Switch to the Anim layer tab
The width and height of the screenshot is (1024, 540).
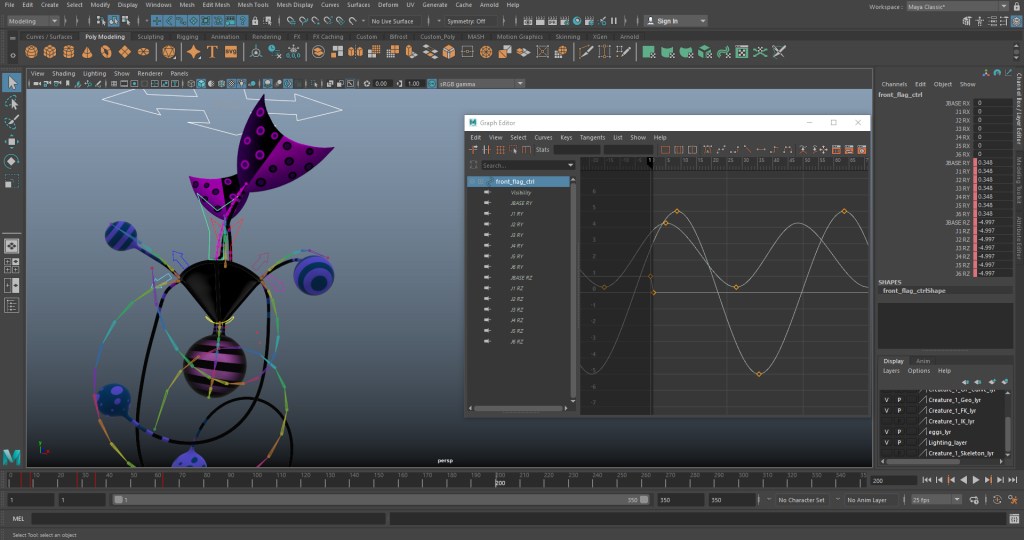click(x=922, y=361)
